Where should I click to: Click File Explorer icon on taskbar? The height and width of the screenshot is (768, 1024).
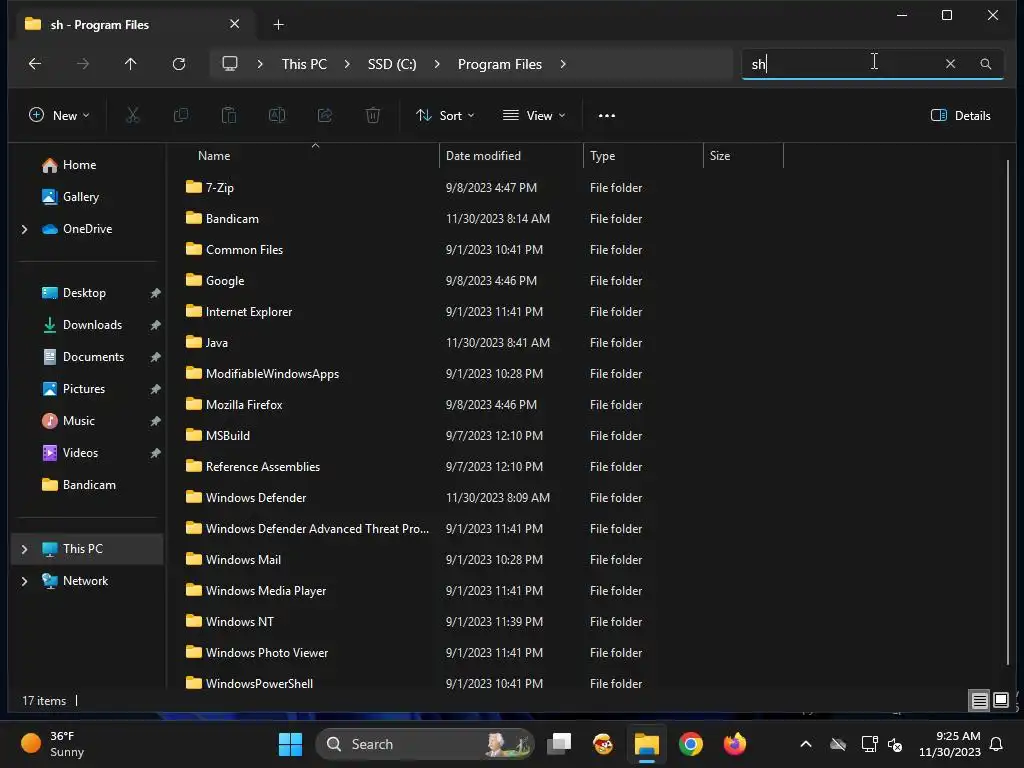tap(647, 744)
